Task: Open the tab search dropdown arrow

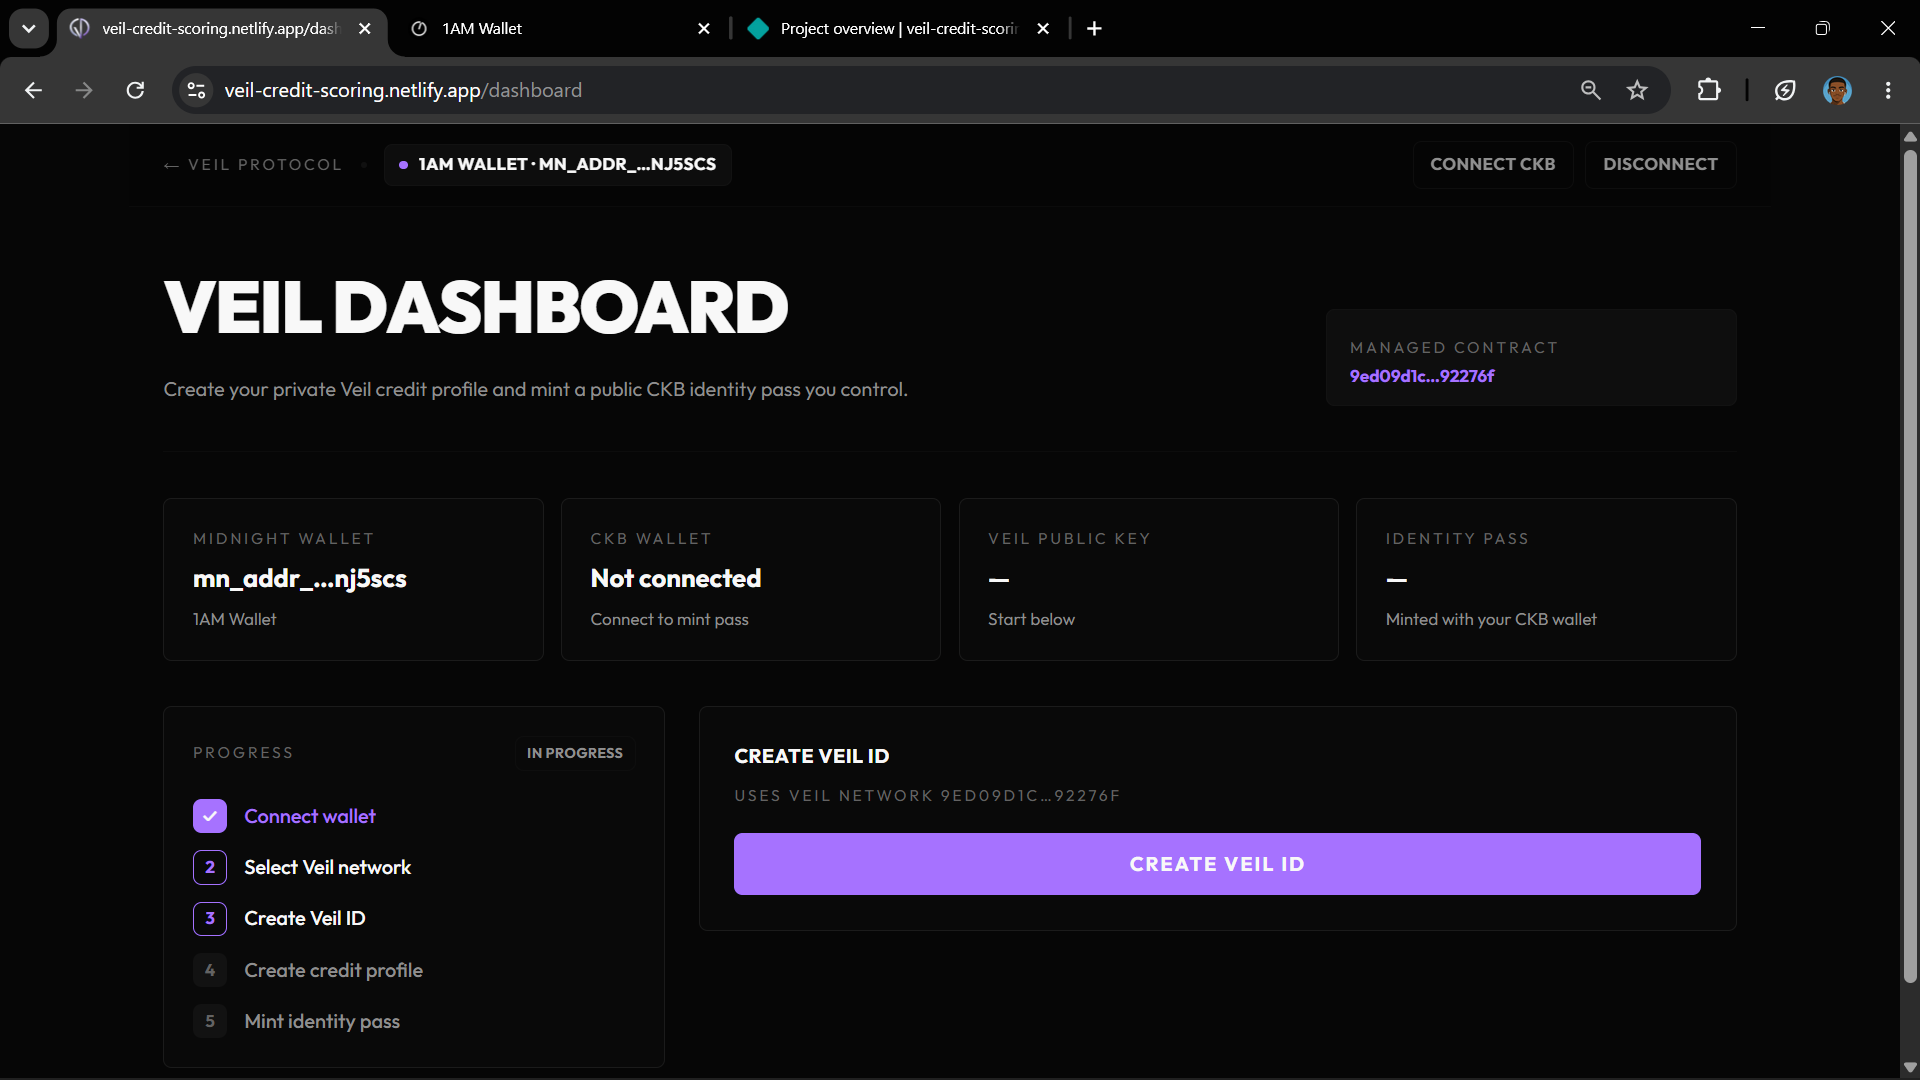Action: 29,28
